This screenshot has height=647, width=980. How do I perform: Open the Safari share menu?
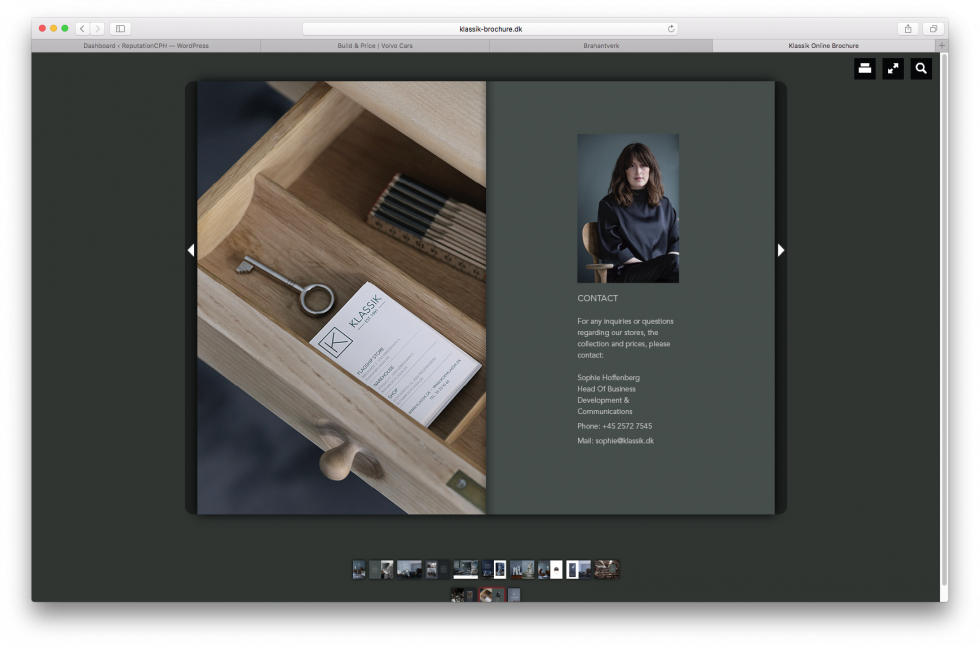point(908,29)
